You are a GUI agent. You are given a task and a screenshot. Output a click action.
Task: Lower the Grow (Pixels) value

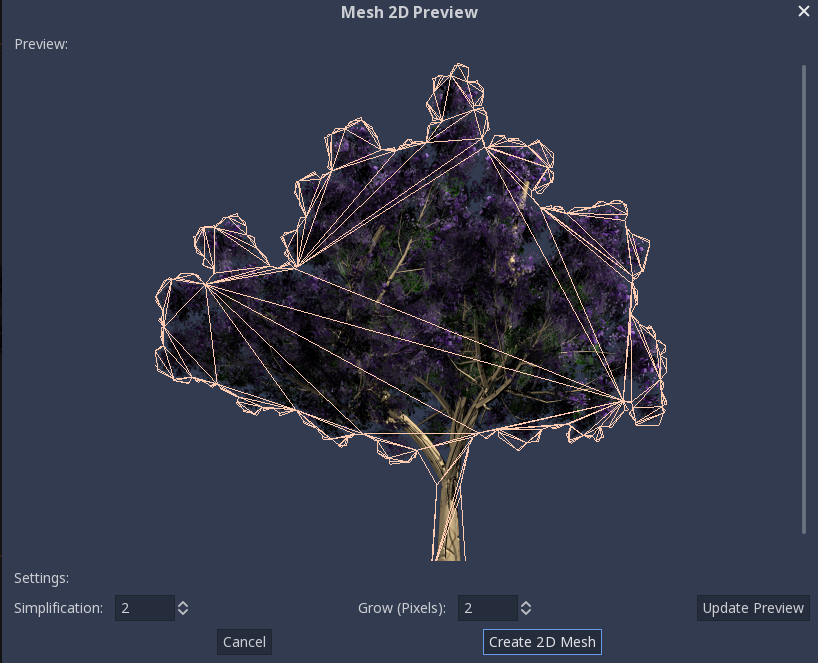pyautogui.click(x=525, y=612)
